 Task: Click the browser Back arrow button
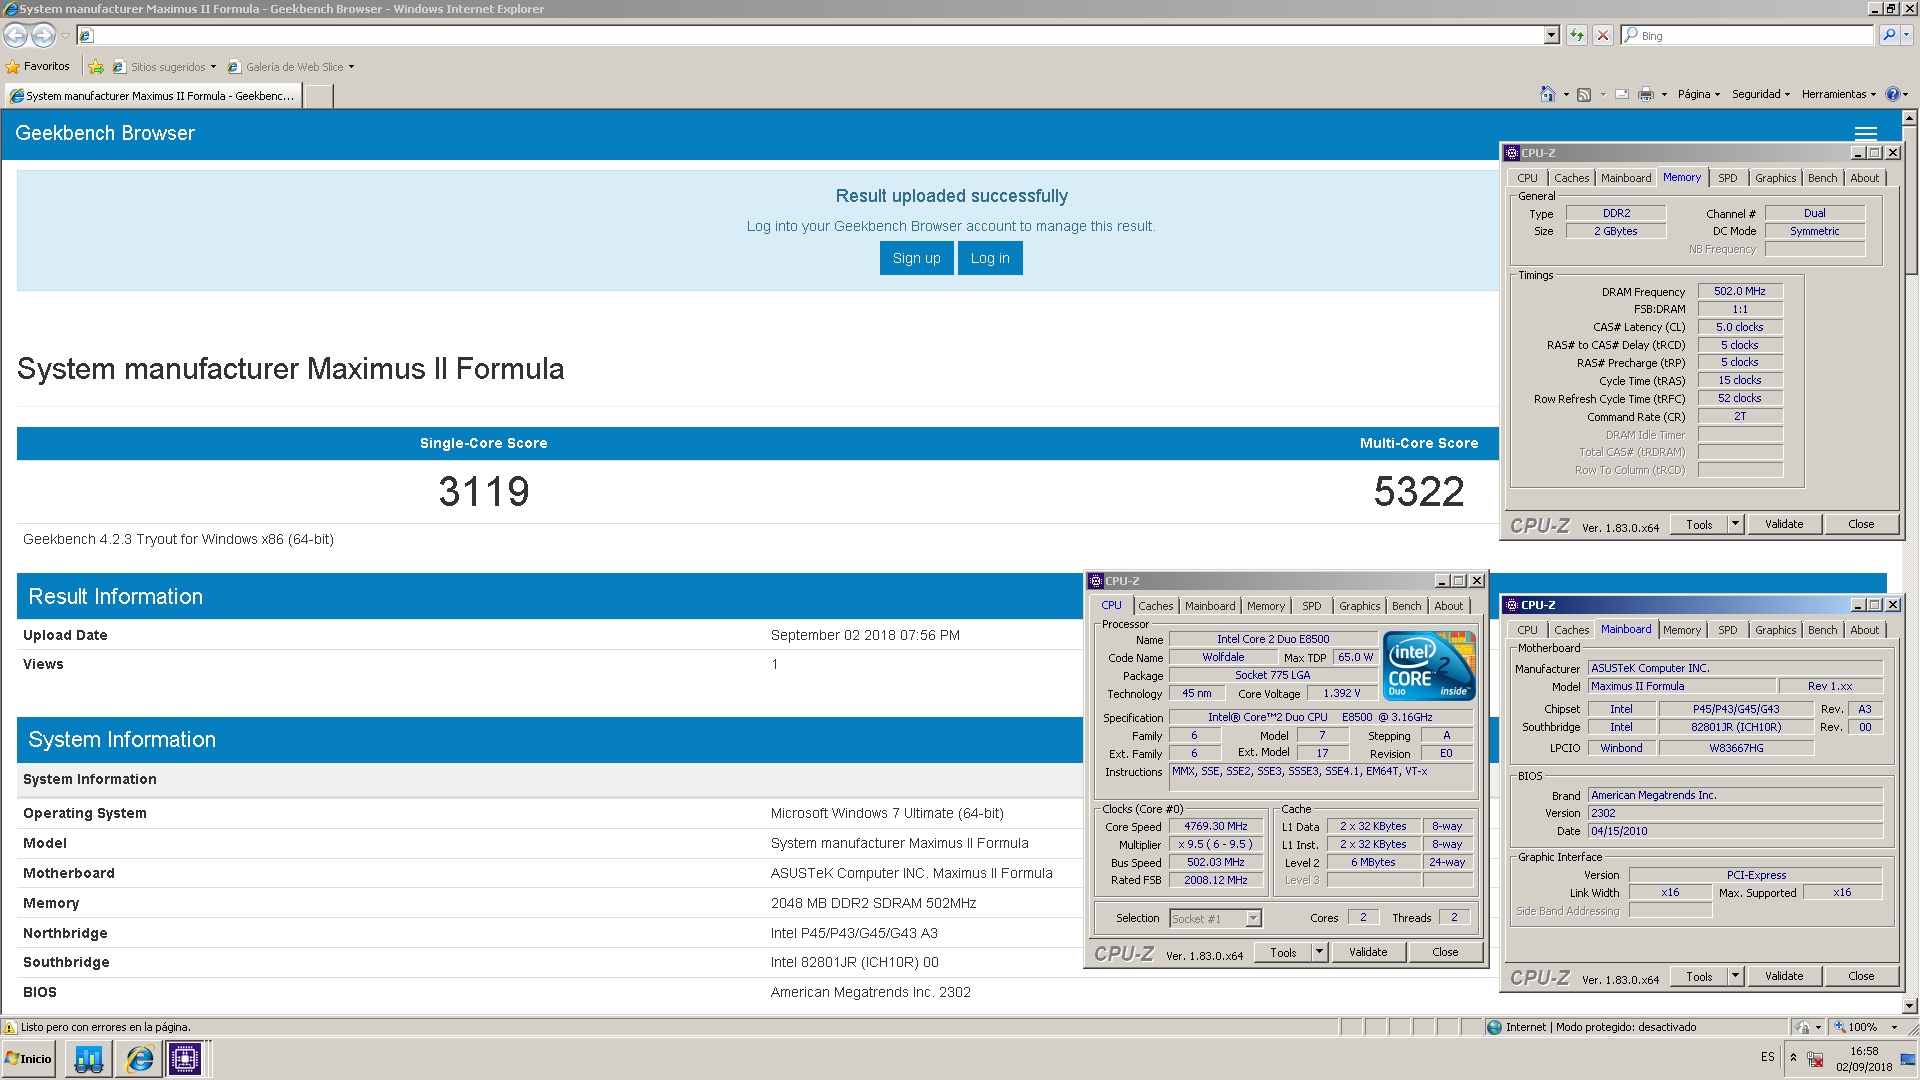tap(15, 36)
